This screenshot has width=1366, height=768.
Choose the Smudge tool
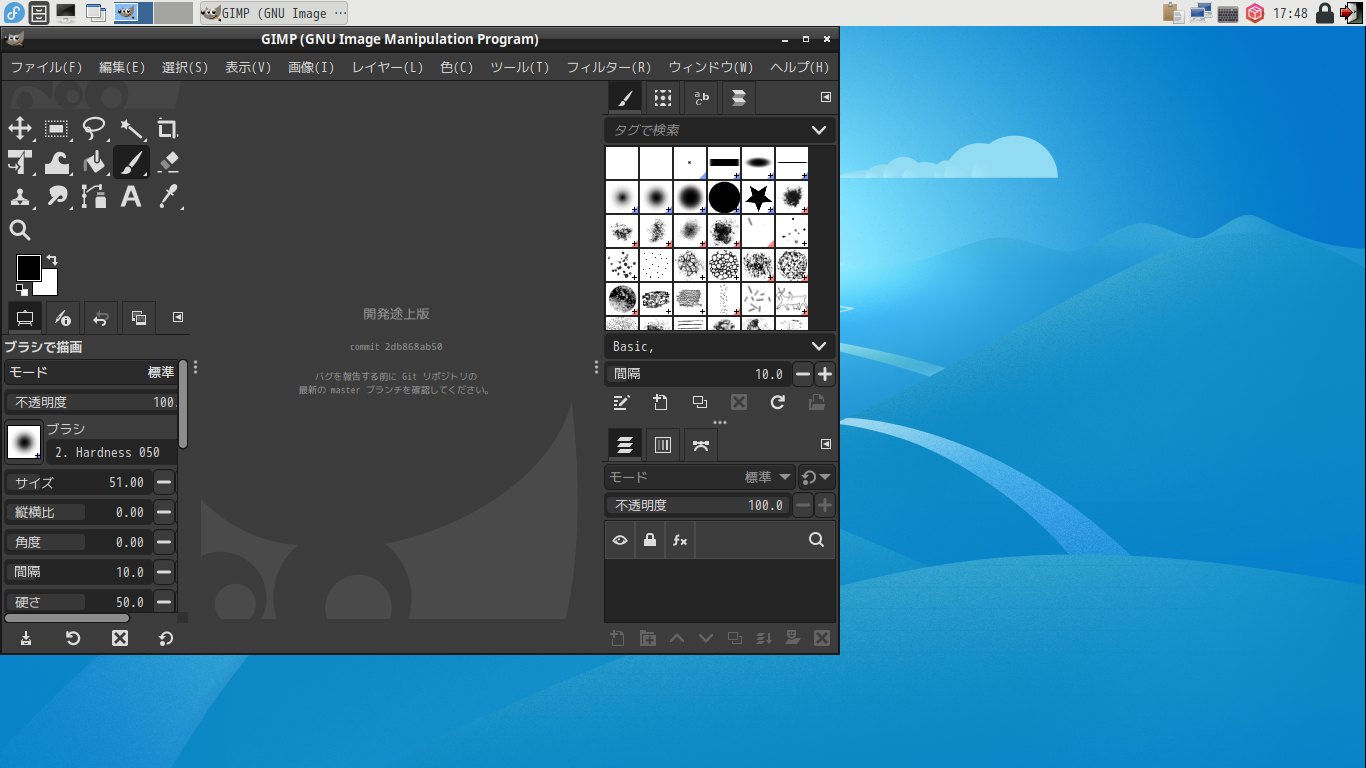[x=57, y=196]
